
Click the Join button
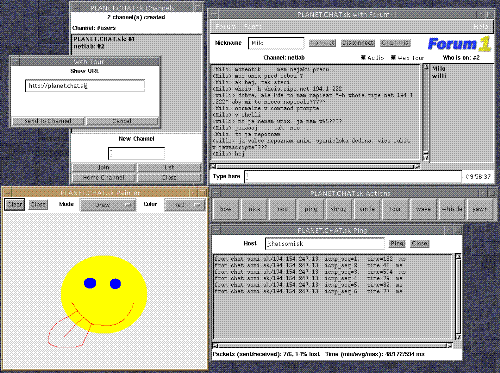(104, 167)
